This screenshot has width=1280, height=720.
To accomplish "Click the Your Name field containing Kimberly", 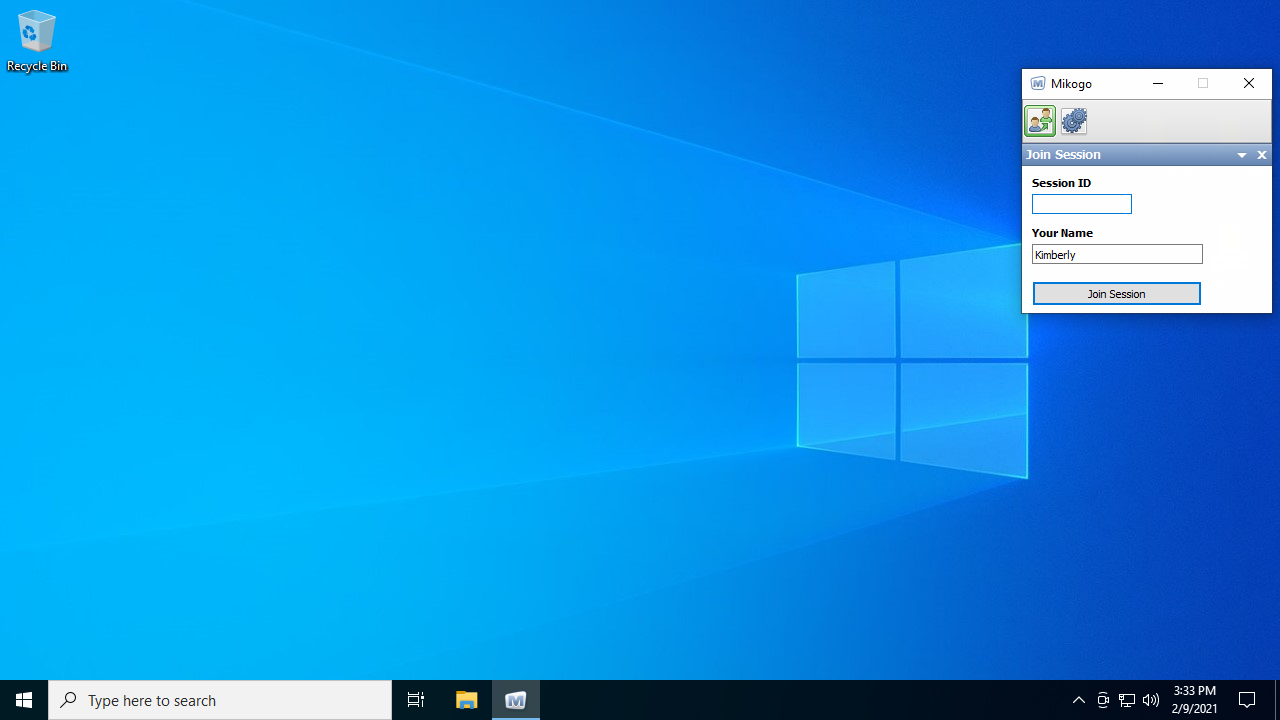I will coord(1116,255).
